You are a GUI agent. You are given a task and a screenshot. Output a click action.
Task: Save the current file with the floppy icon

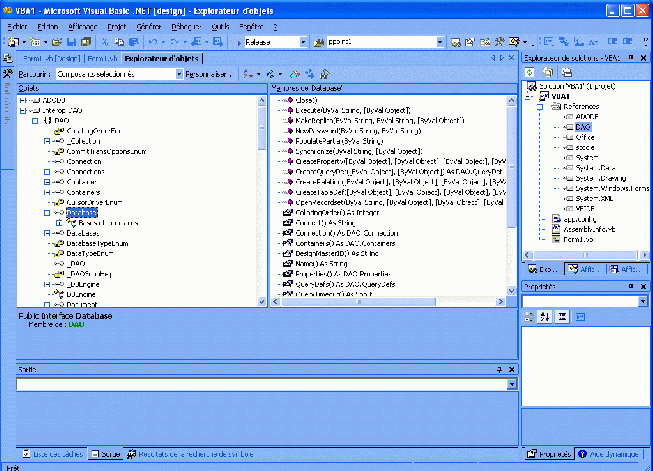coord(71,42)
